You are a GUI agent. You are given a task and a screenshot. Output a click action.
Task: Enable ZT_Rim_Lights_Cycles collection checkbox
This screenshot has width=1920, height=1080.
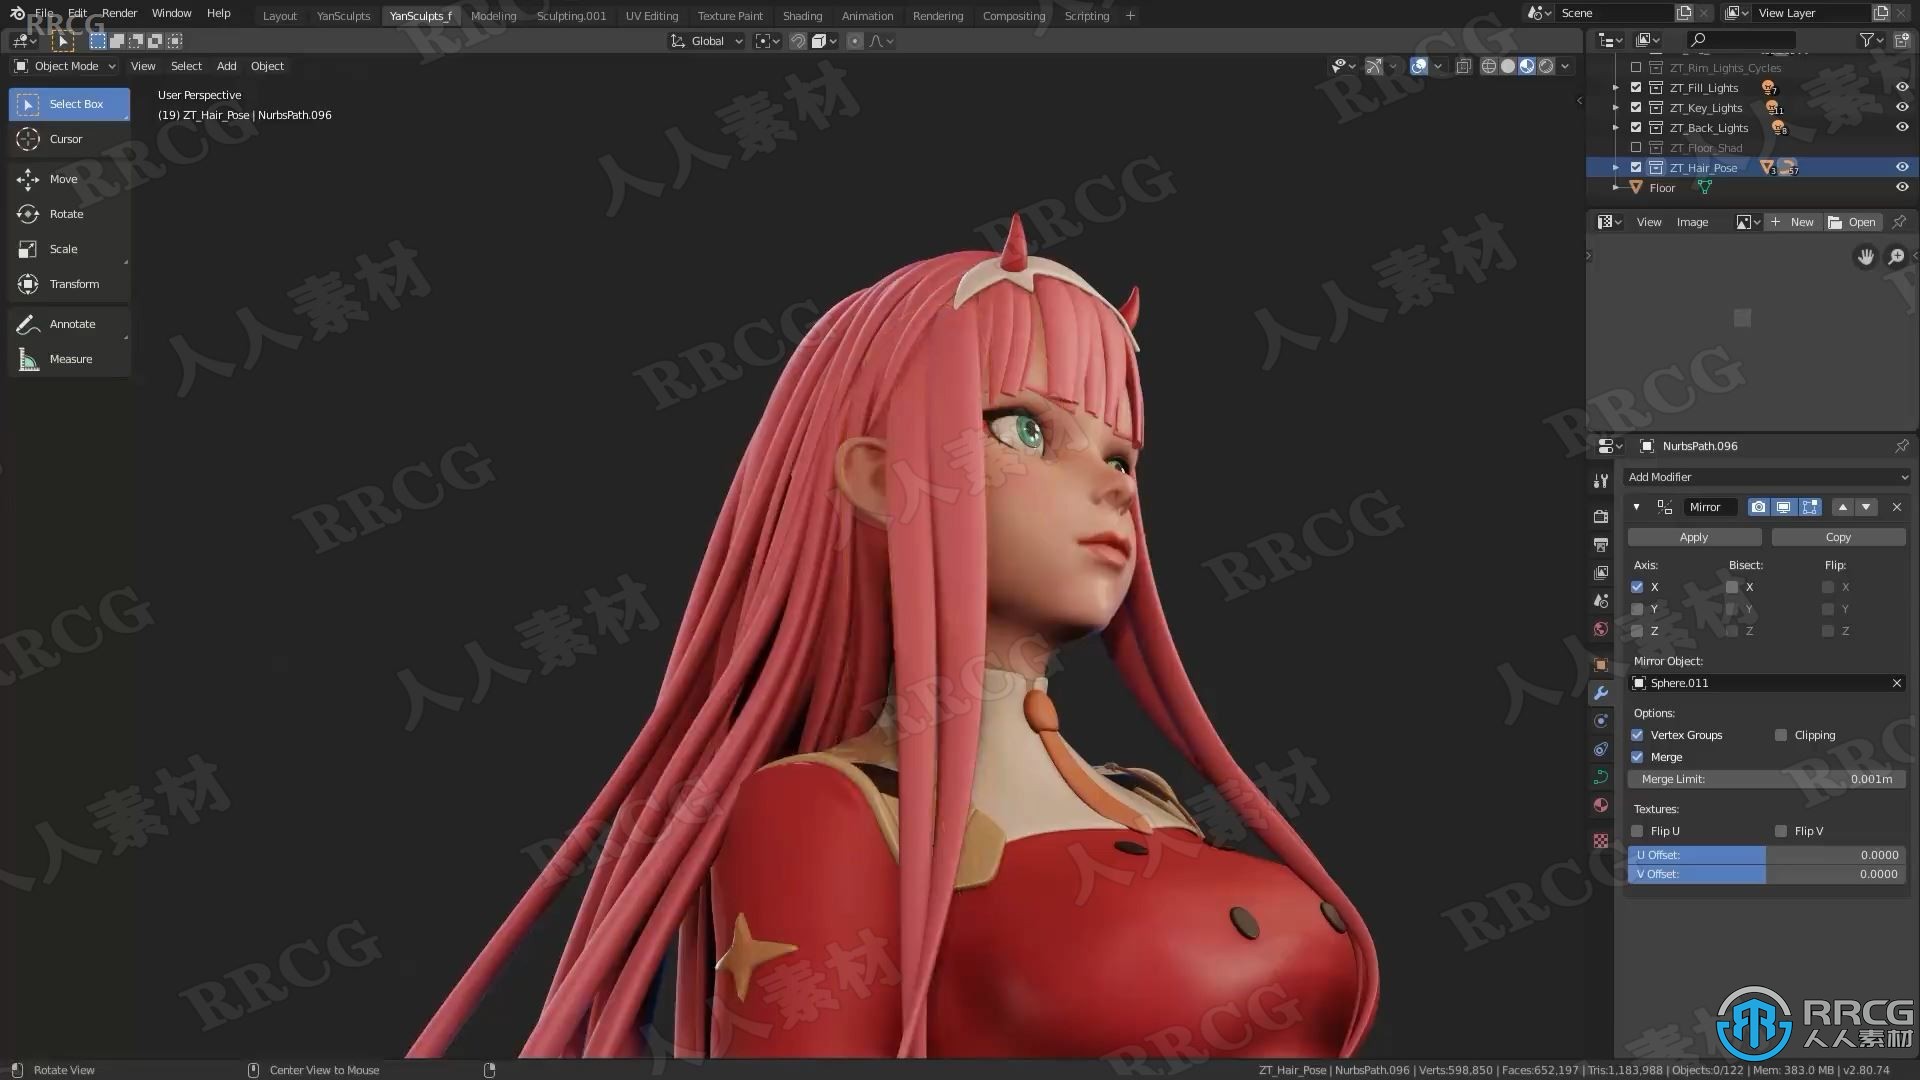[1636, 68]
